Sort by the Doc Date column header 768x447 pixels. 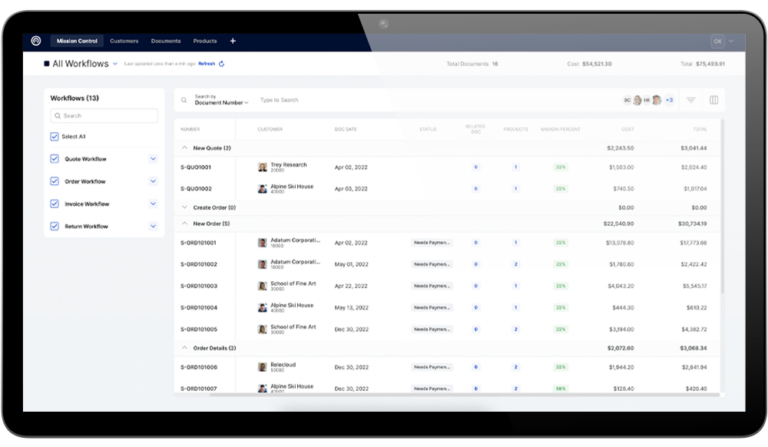pyautogui.click(x=346, y=129)
